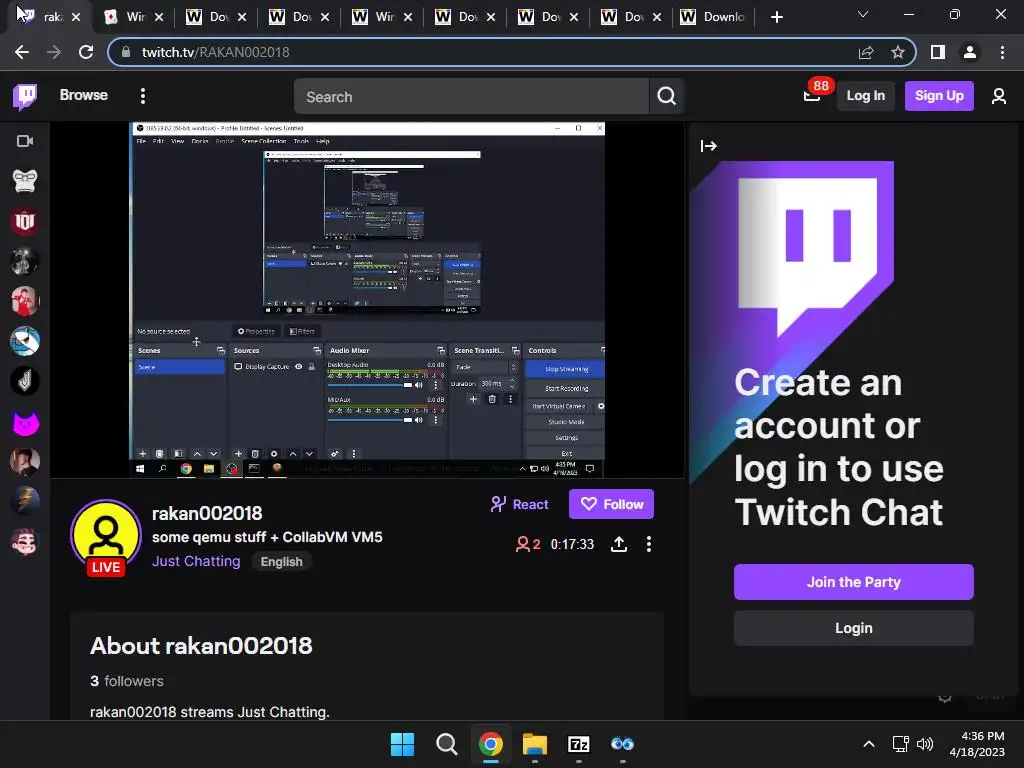The height and width of the screenshot is (768, 1024).
Task: Close the rak Twitch tab
Action: click(76, 17)
